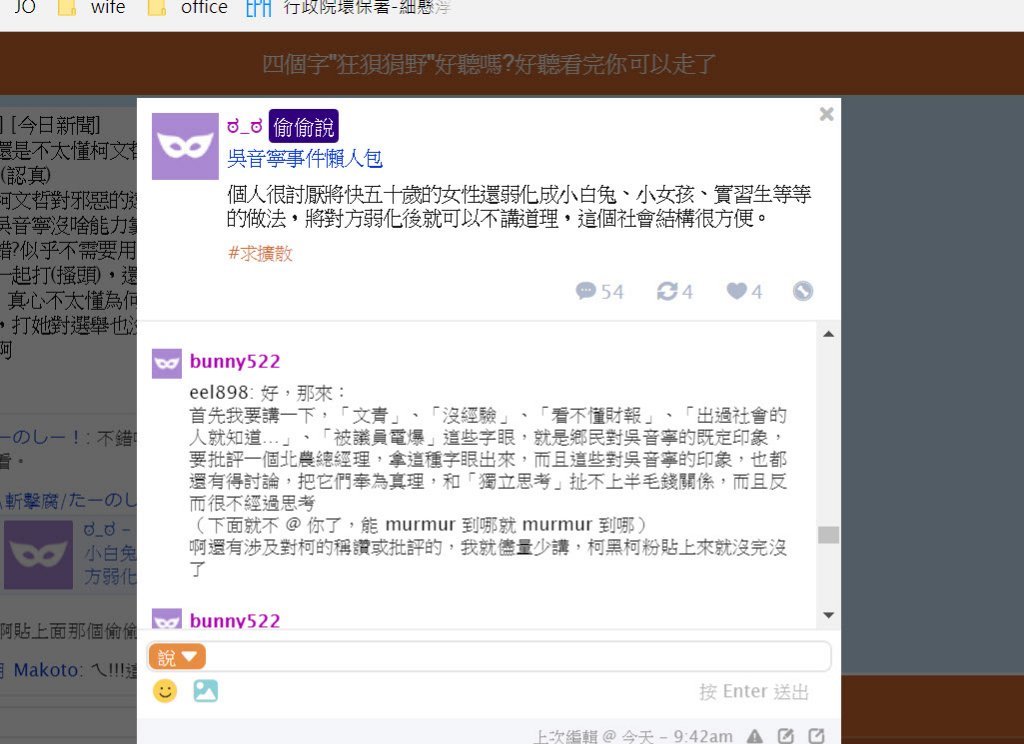This screenshot has width=1024, height=744.
Task: Move the replies scrollbar thumb
Action: point(829,534)
